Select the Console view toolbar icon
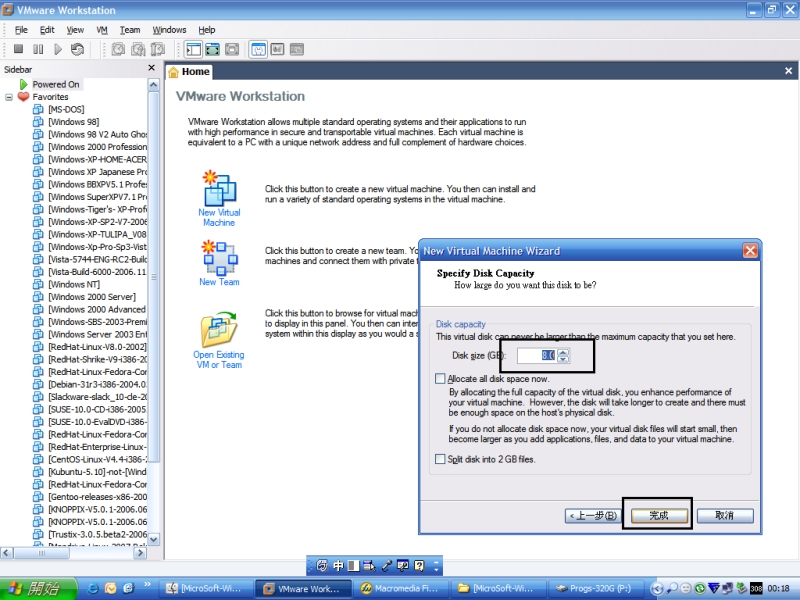Image resolution: width=800 pixels, height=600 pixels. point(278,49)
